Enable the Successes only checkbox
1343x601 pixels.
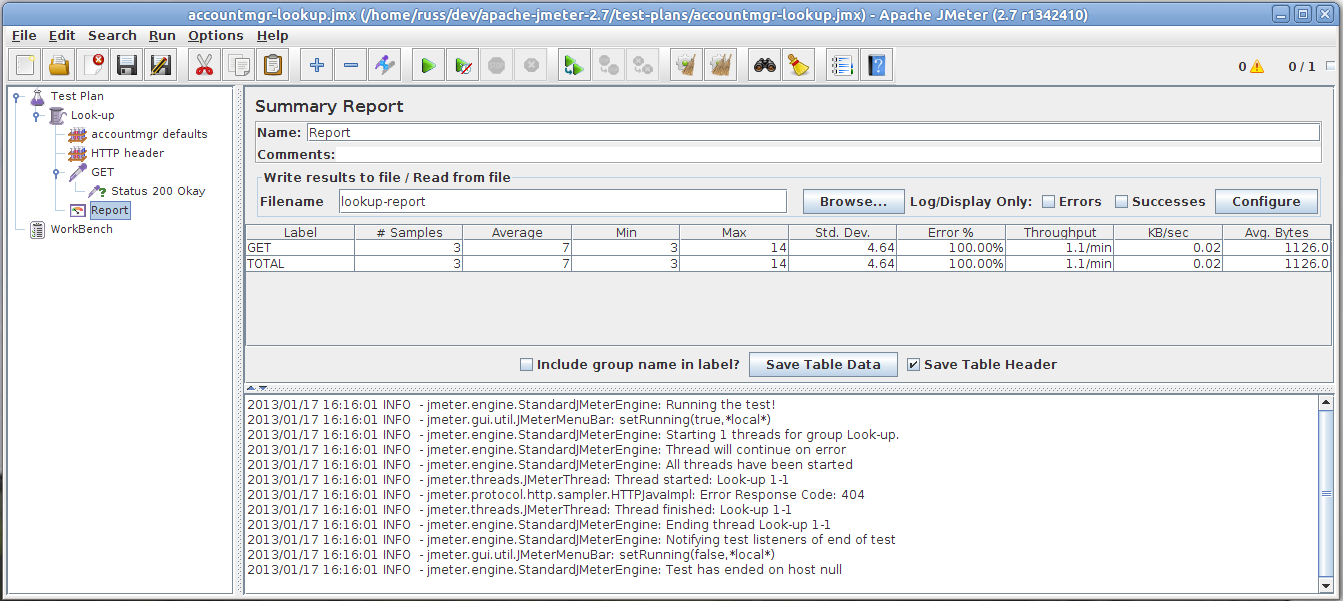[x=1121, y=202]
